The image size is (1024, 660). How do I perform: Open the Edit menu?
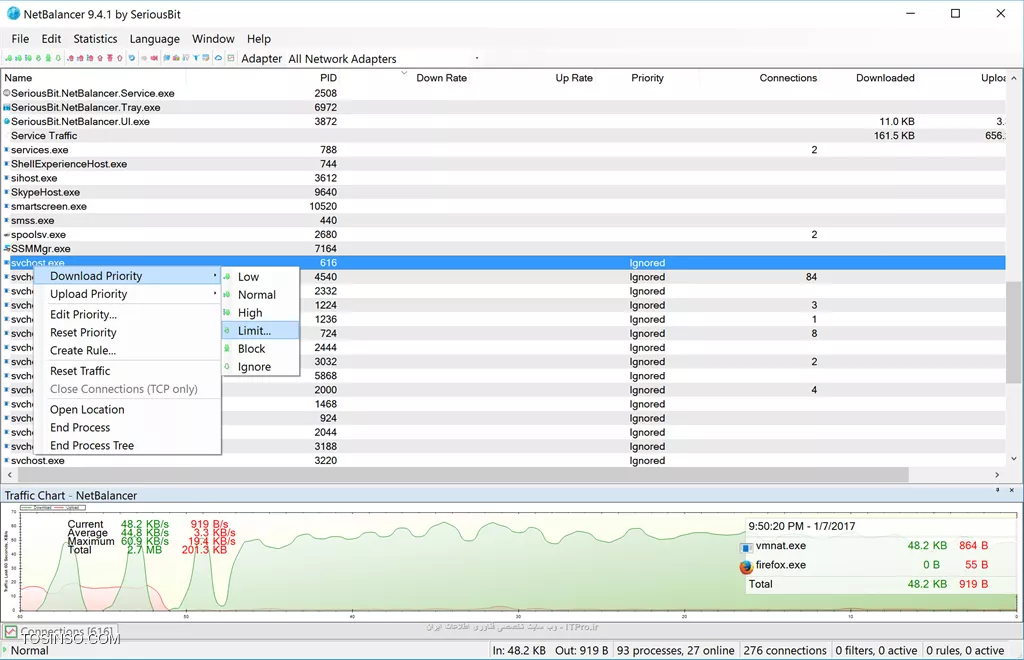point(51,39)
